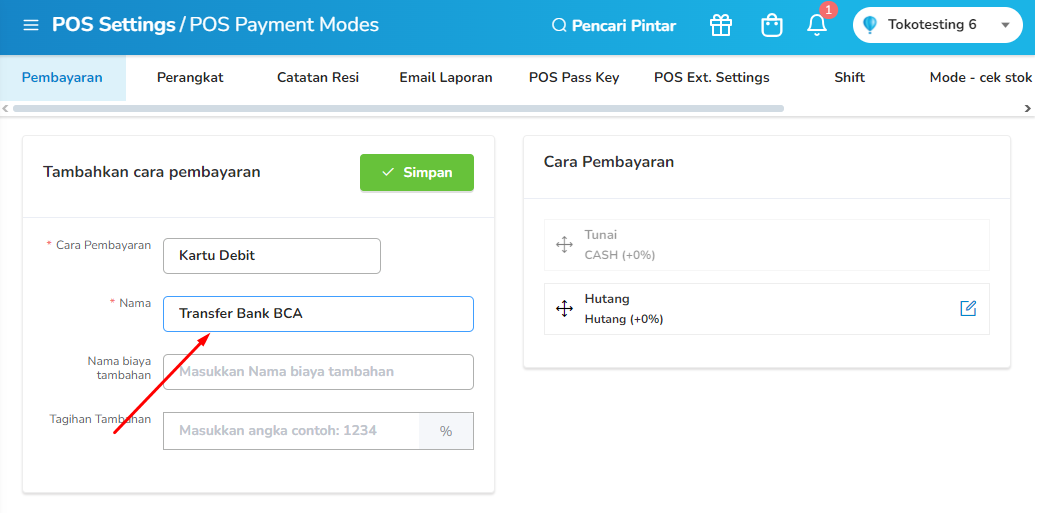Switch to the Perangkat tab
This screenshot has width=1037, height=513.
190,77
